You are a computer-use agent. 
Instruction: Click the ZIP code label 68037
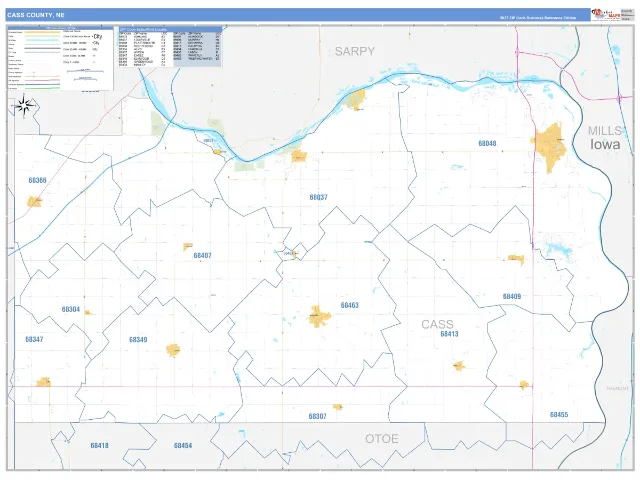pyautogui.click(x=318, y=197)
